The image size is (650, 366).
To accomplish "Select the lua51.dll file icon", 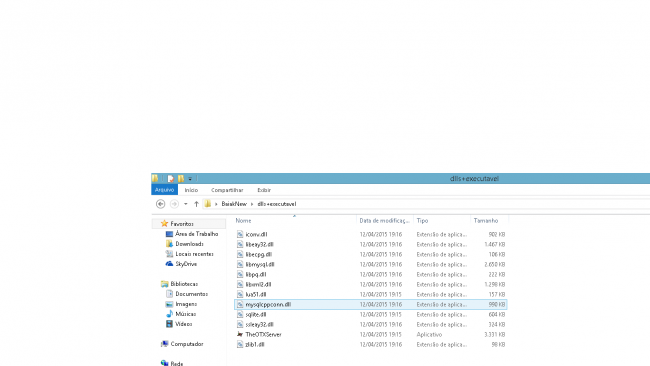I will [240, 294].
